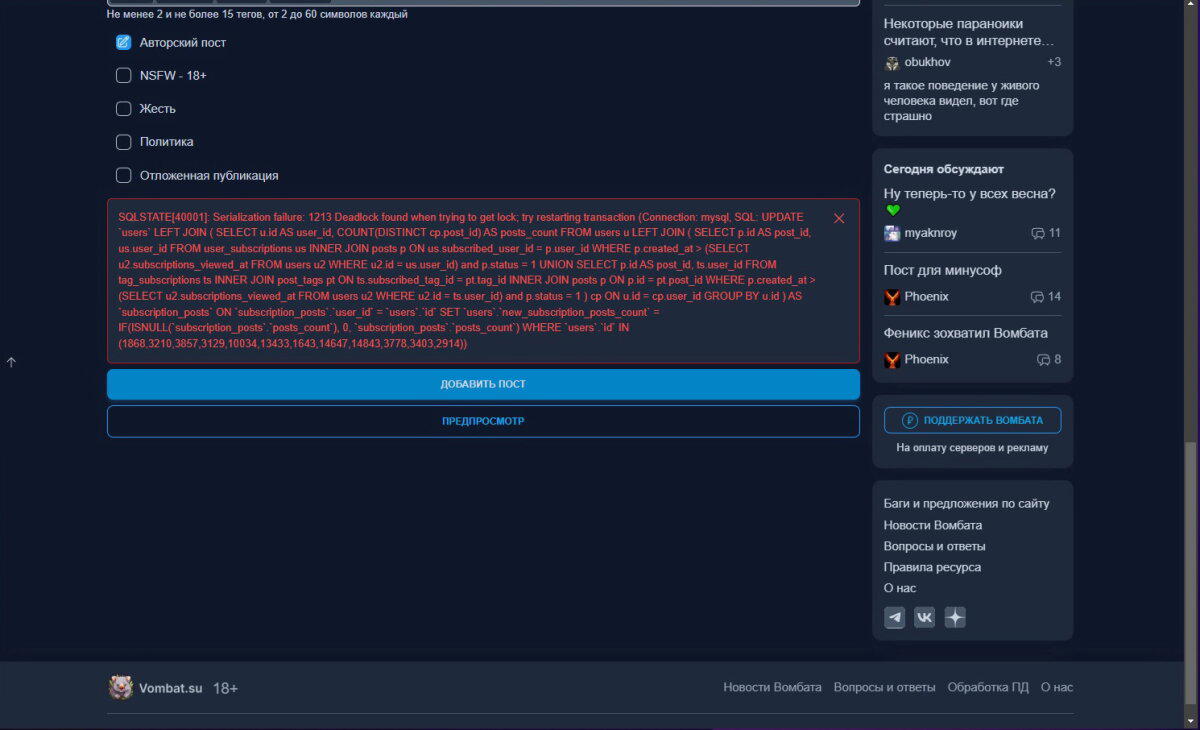Click comment text я такое поведение у живого
This screenshot has height=730, width=1200.
[961, 101]
